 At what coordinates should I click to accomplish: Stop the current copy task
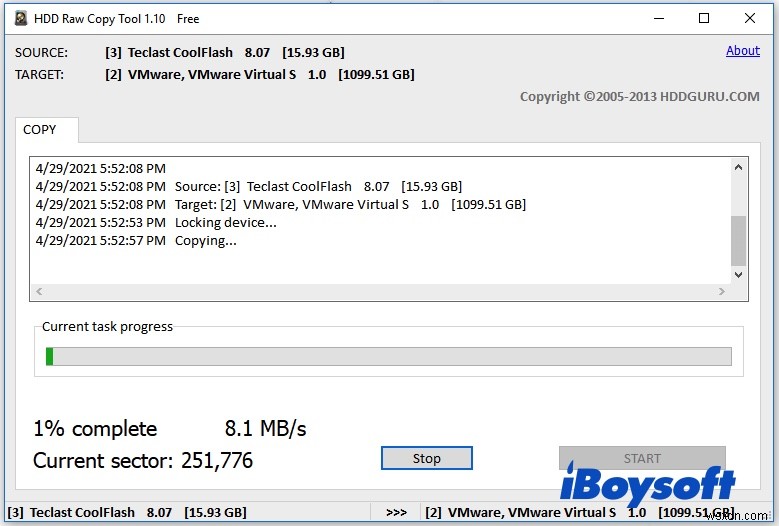426,458
